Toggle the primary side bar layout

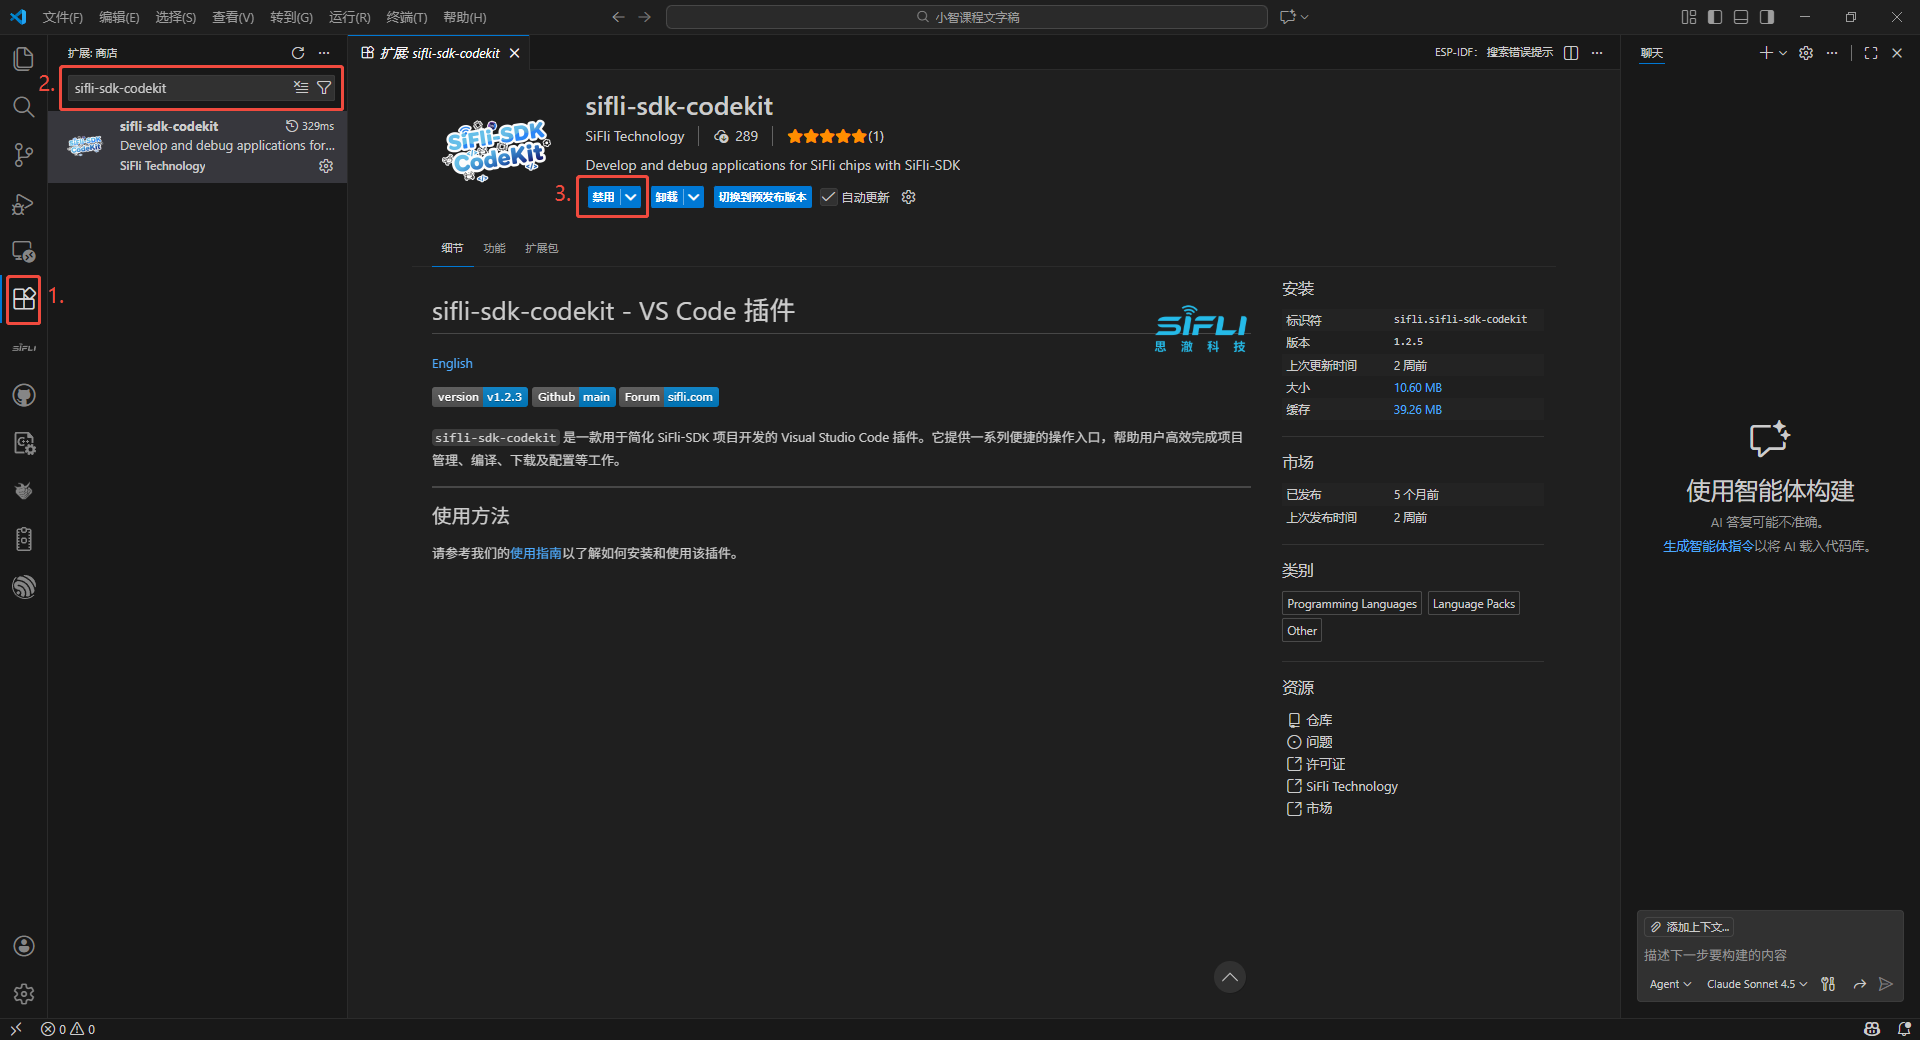pyautogui.click(x=1715, y=17)
